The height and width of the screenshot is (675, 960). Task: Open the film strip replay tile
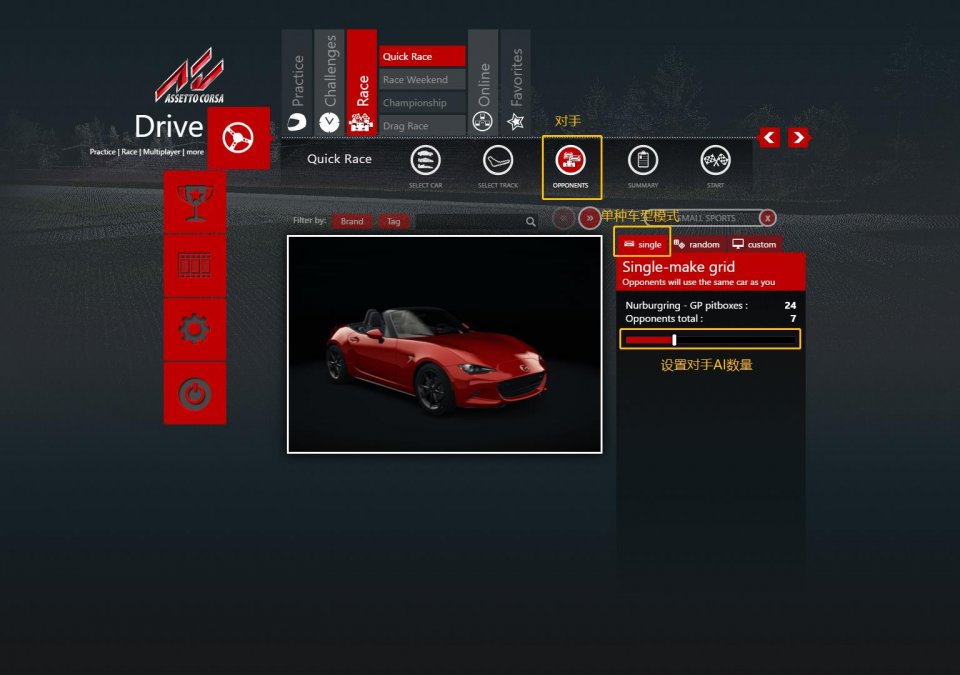point(195,266)
